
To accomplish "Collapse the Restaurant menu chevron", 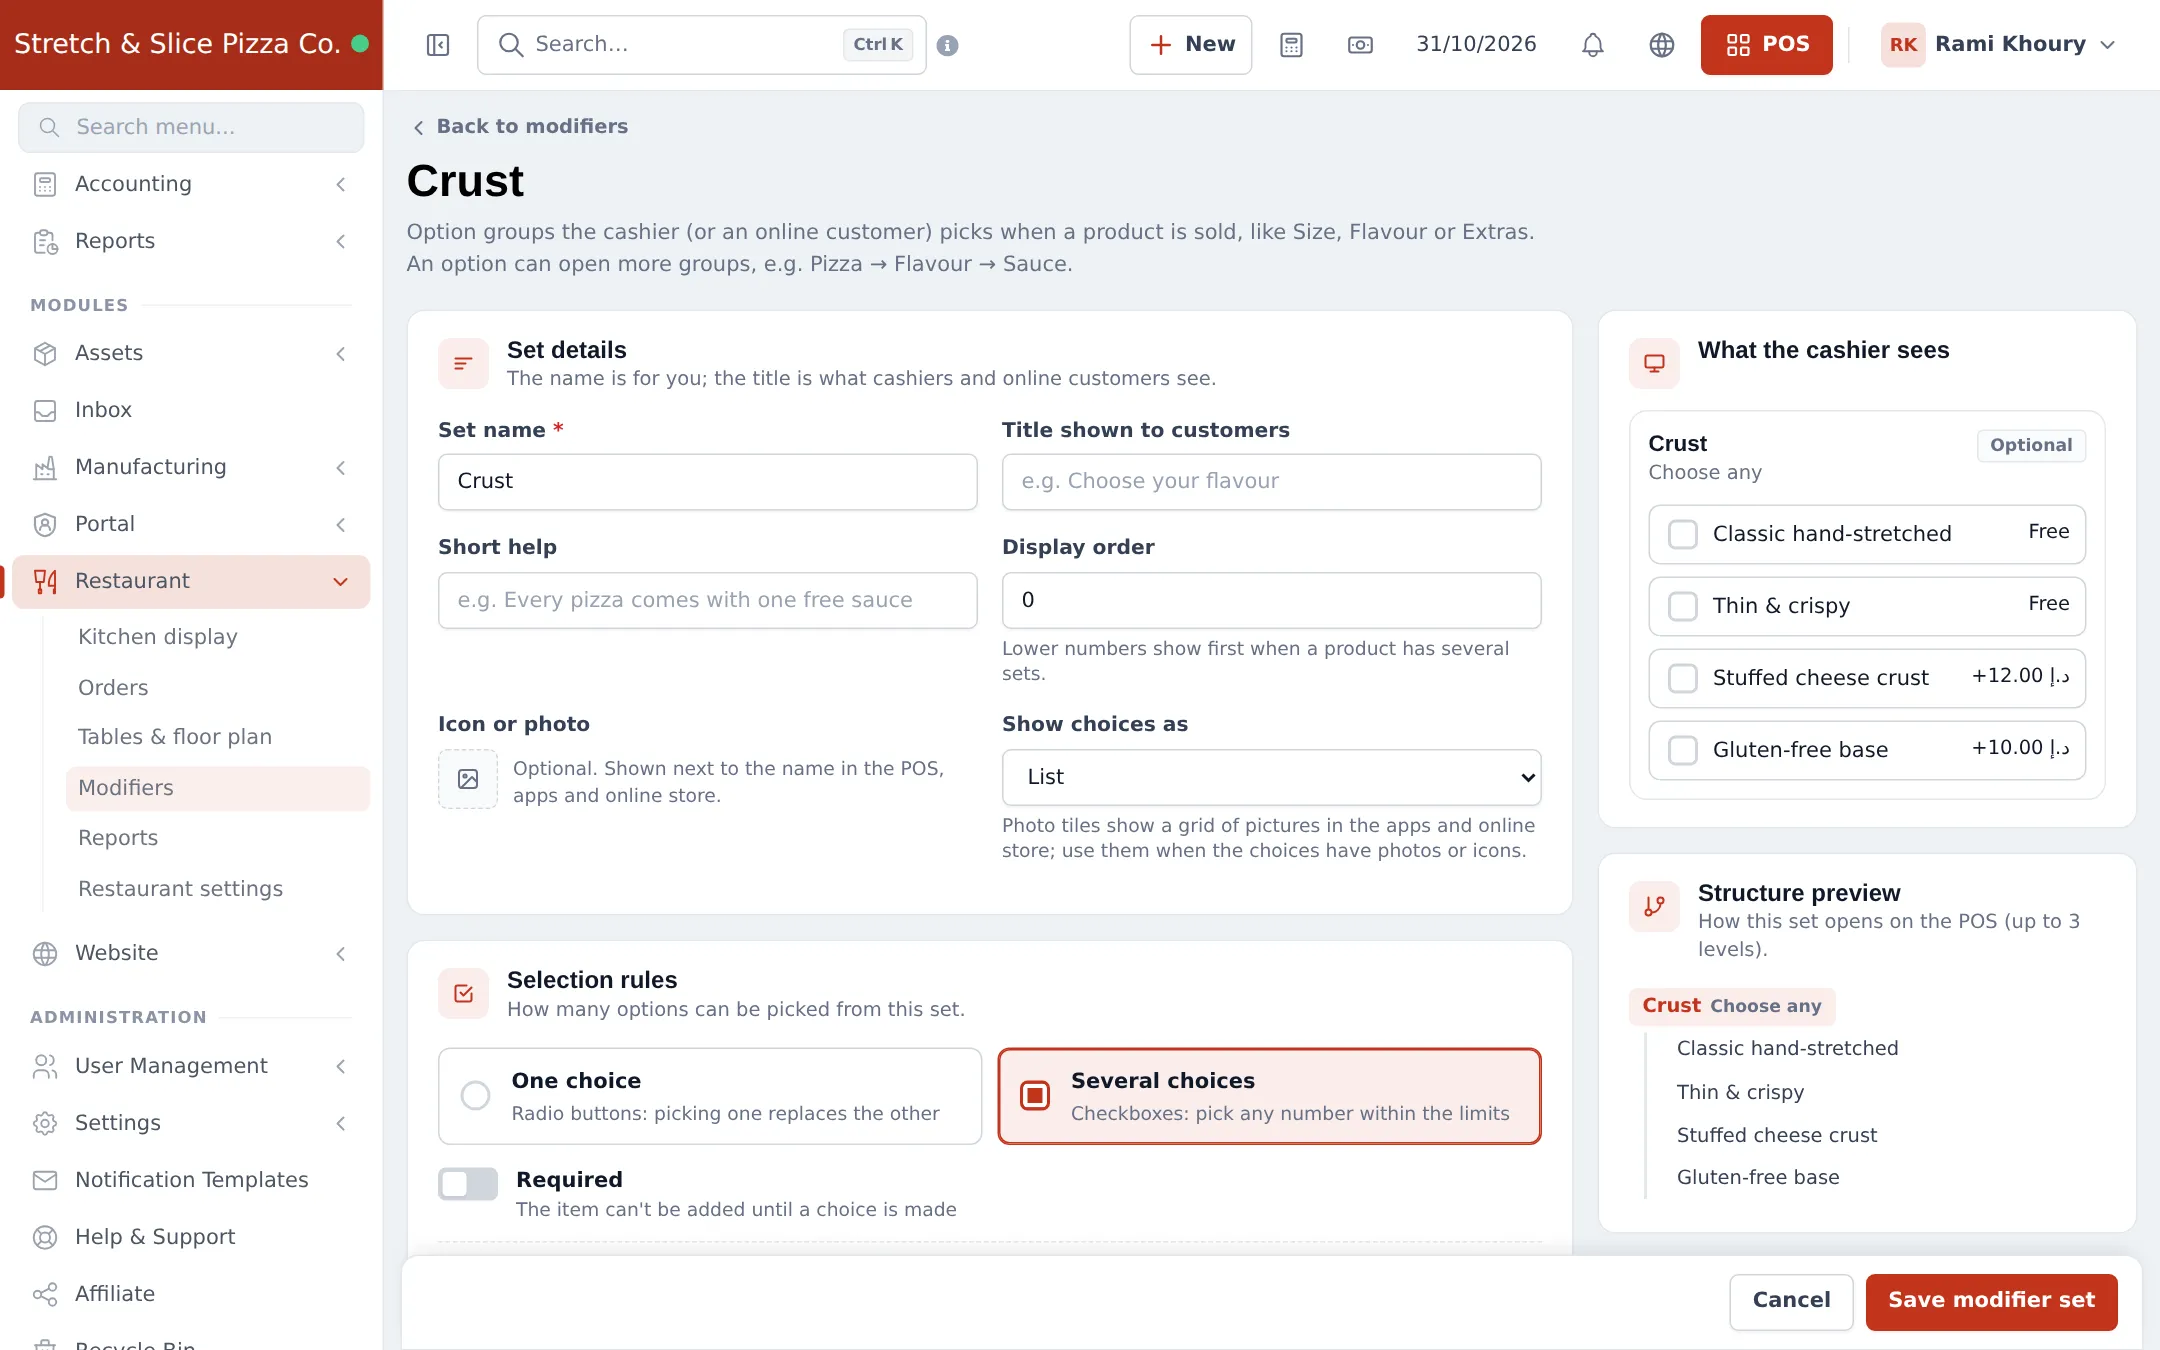I will tap(341, 581).
